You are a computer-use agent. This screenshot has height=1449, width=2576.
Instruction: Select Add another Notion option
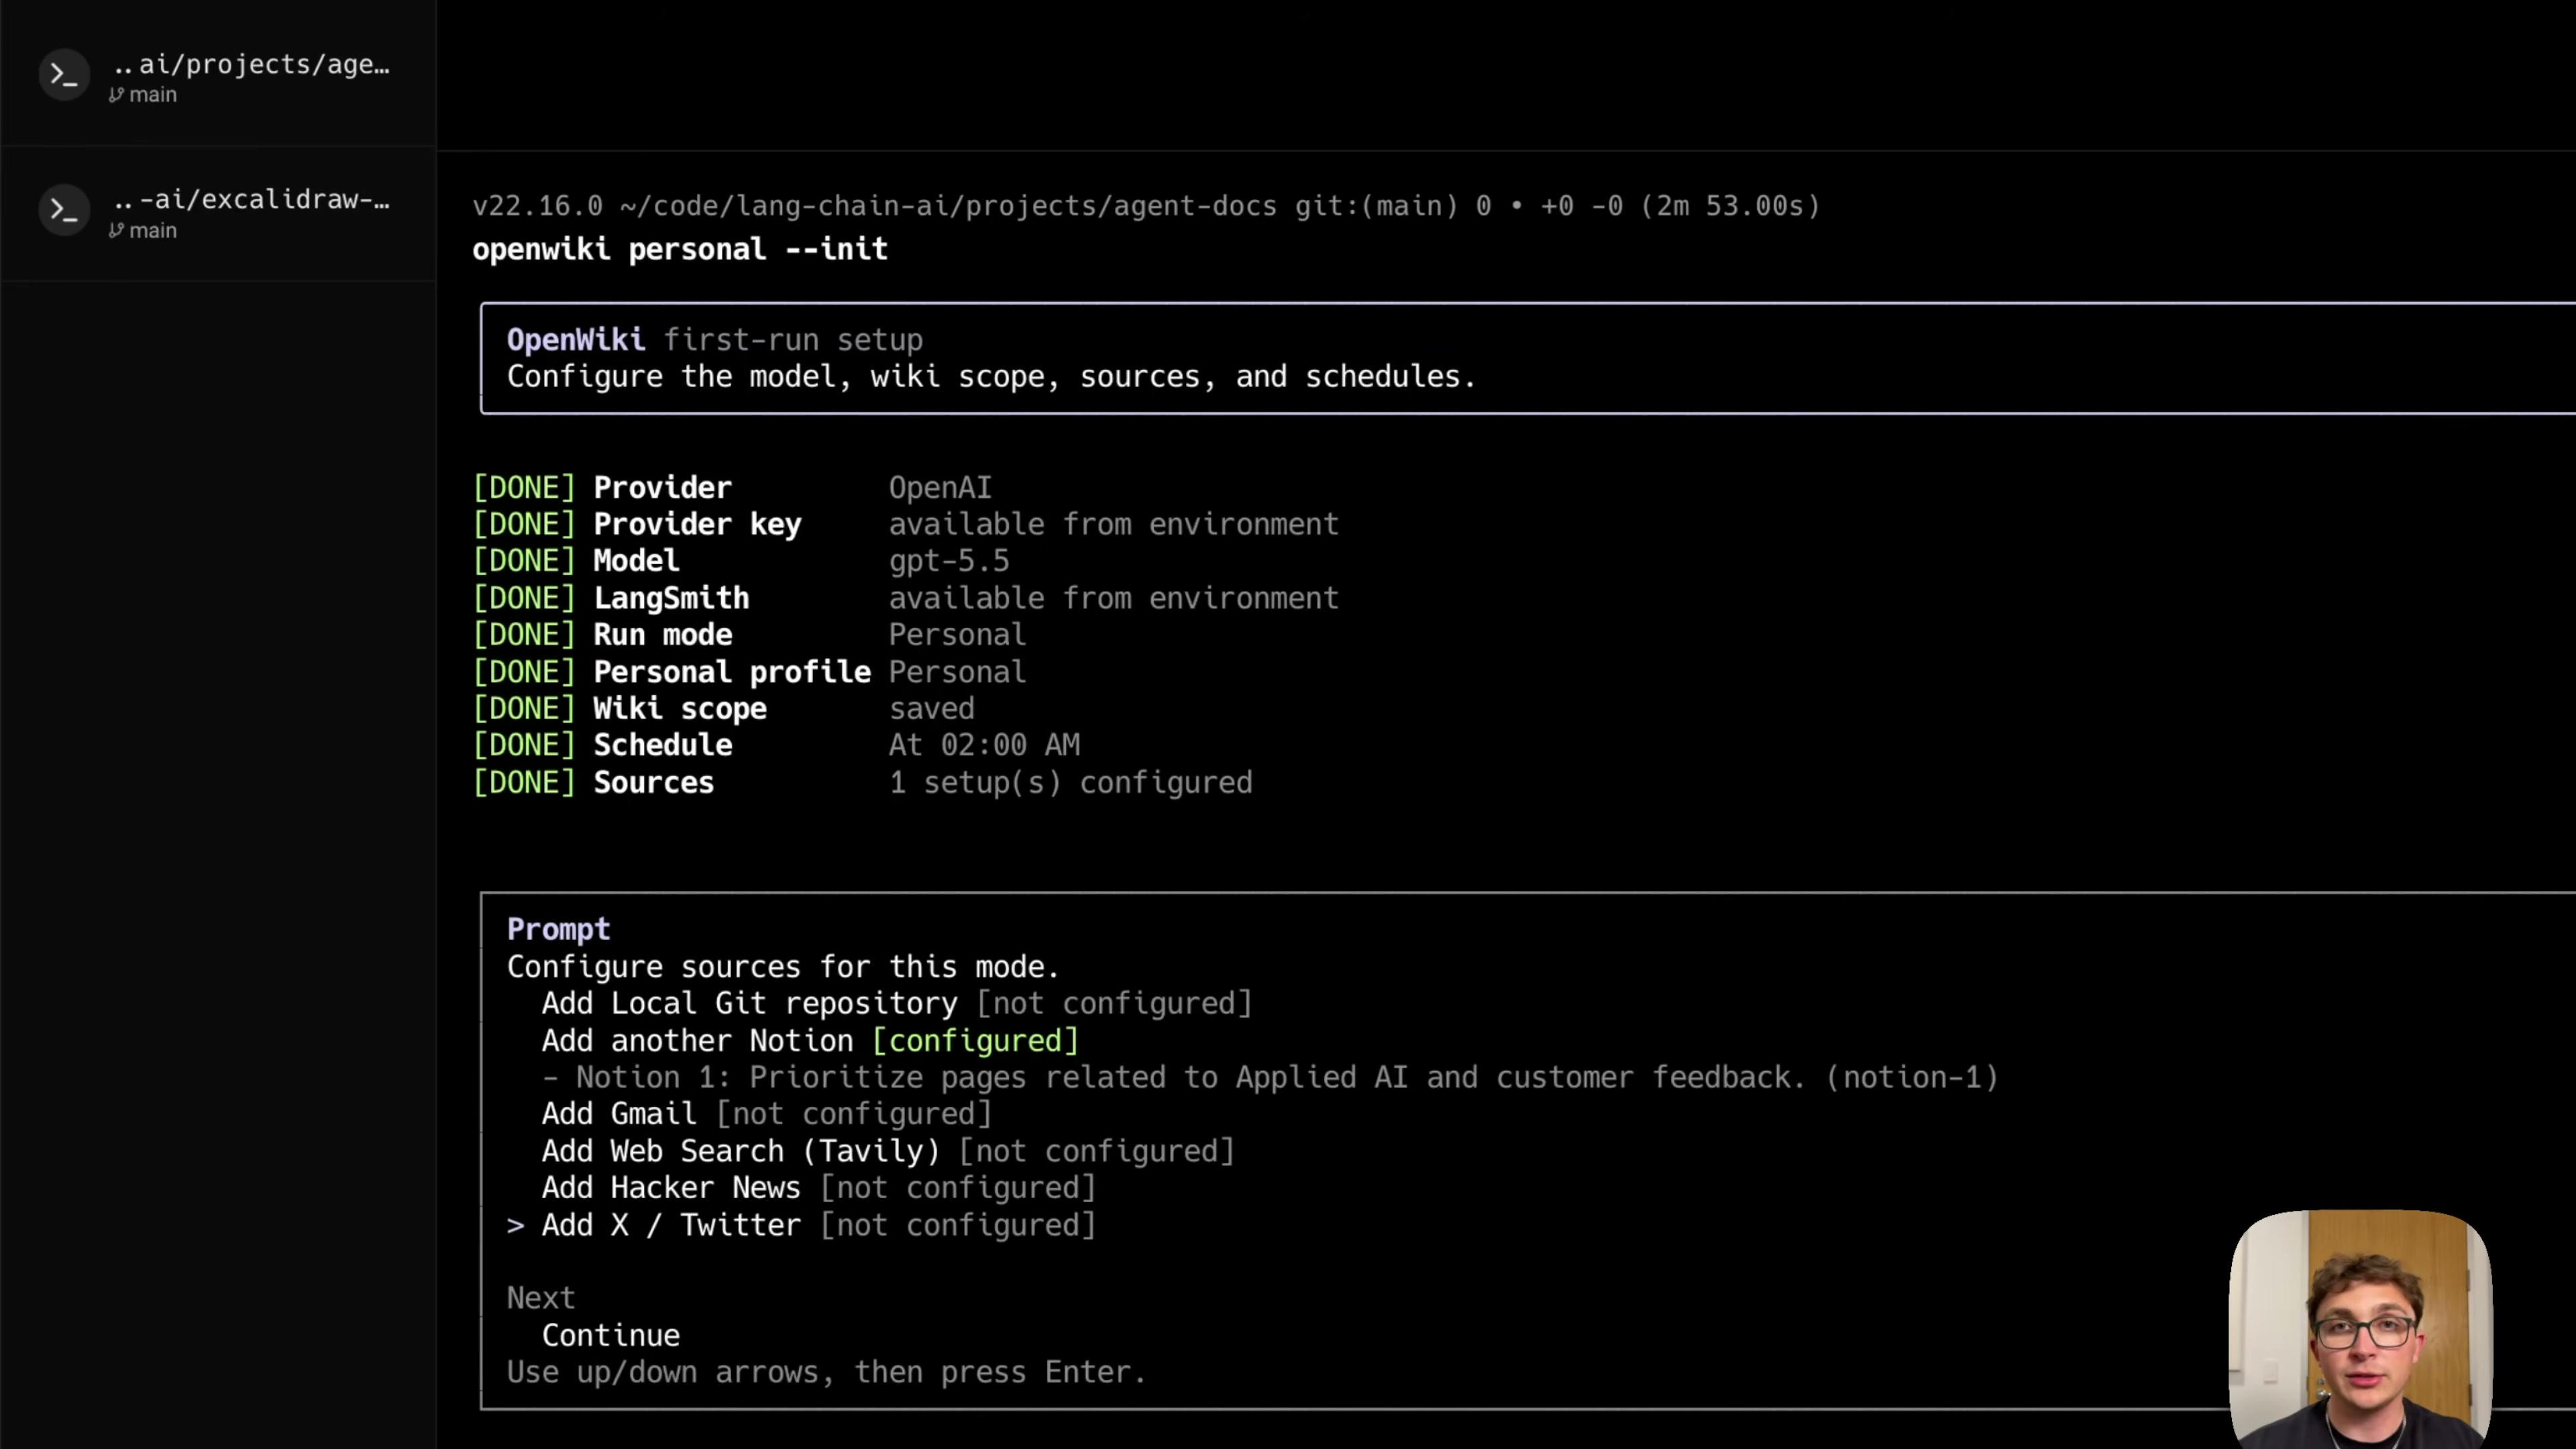810,1040
